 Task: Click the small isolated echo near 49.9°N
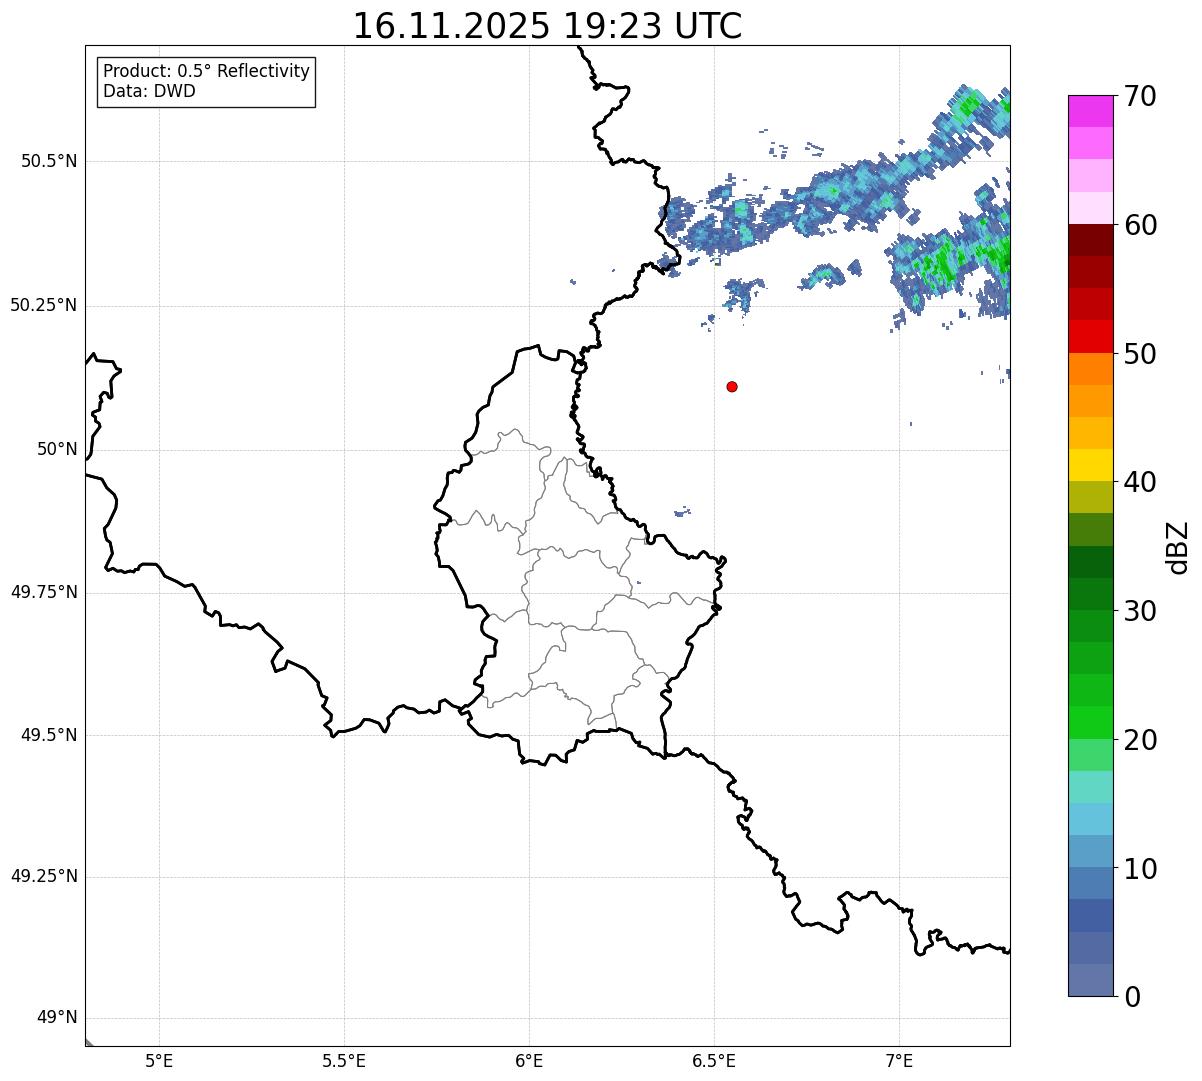point(682,512)
